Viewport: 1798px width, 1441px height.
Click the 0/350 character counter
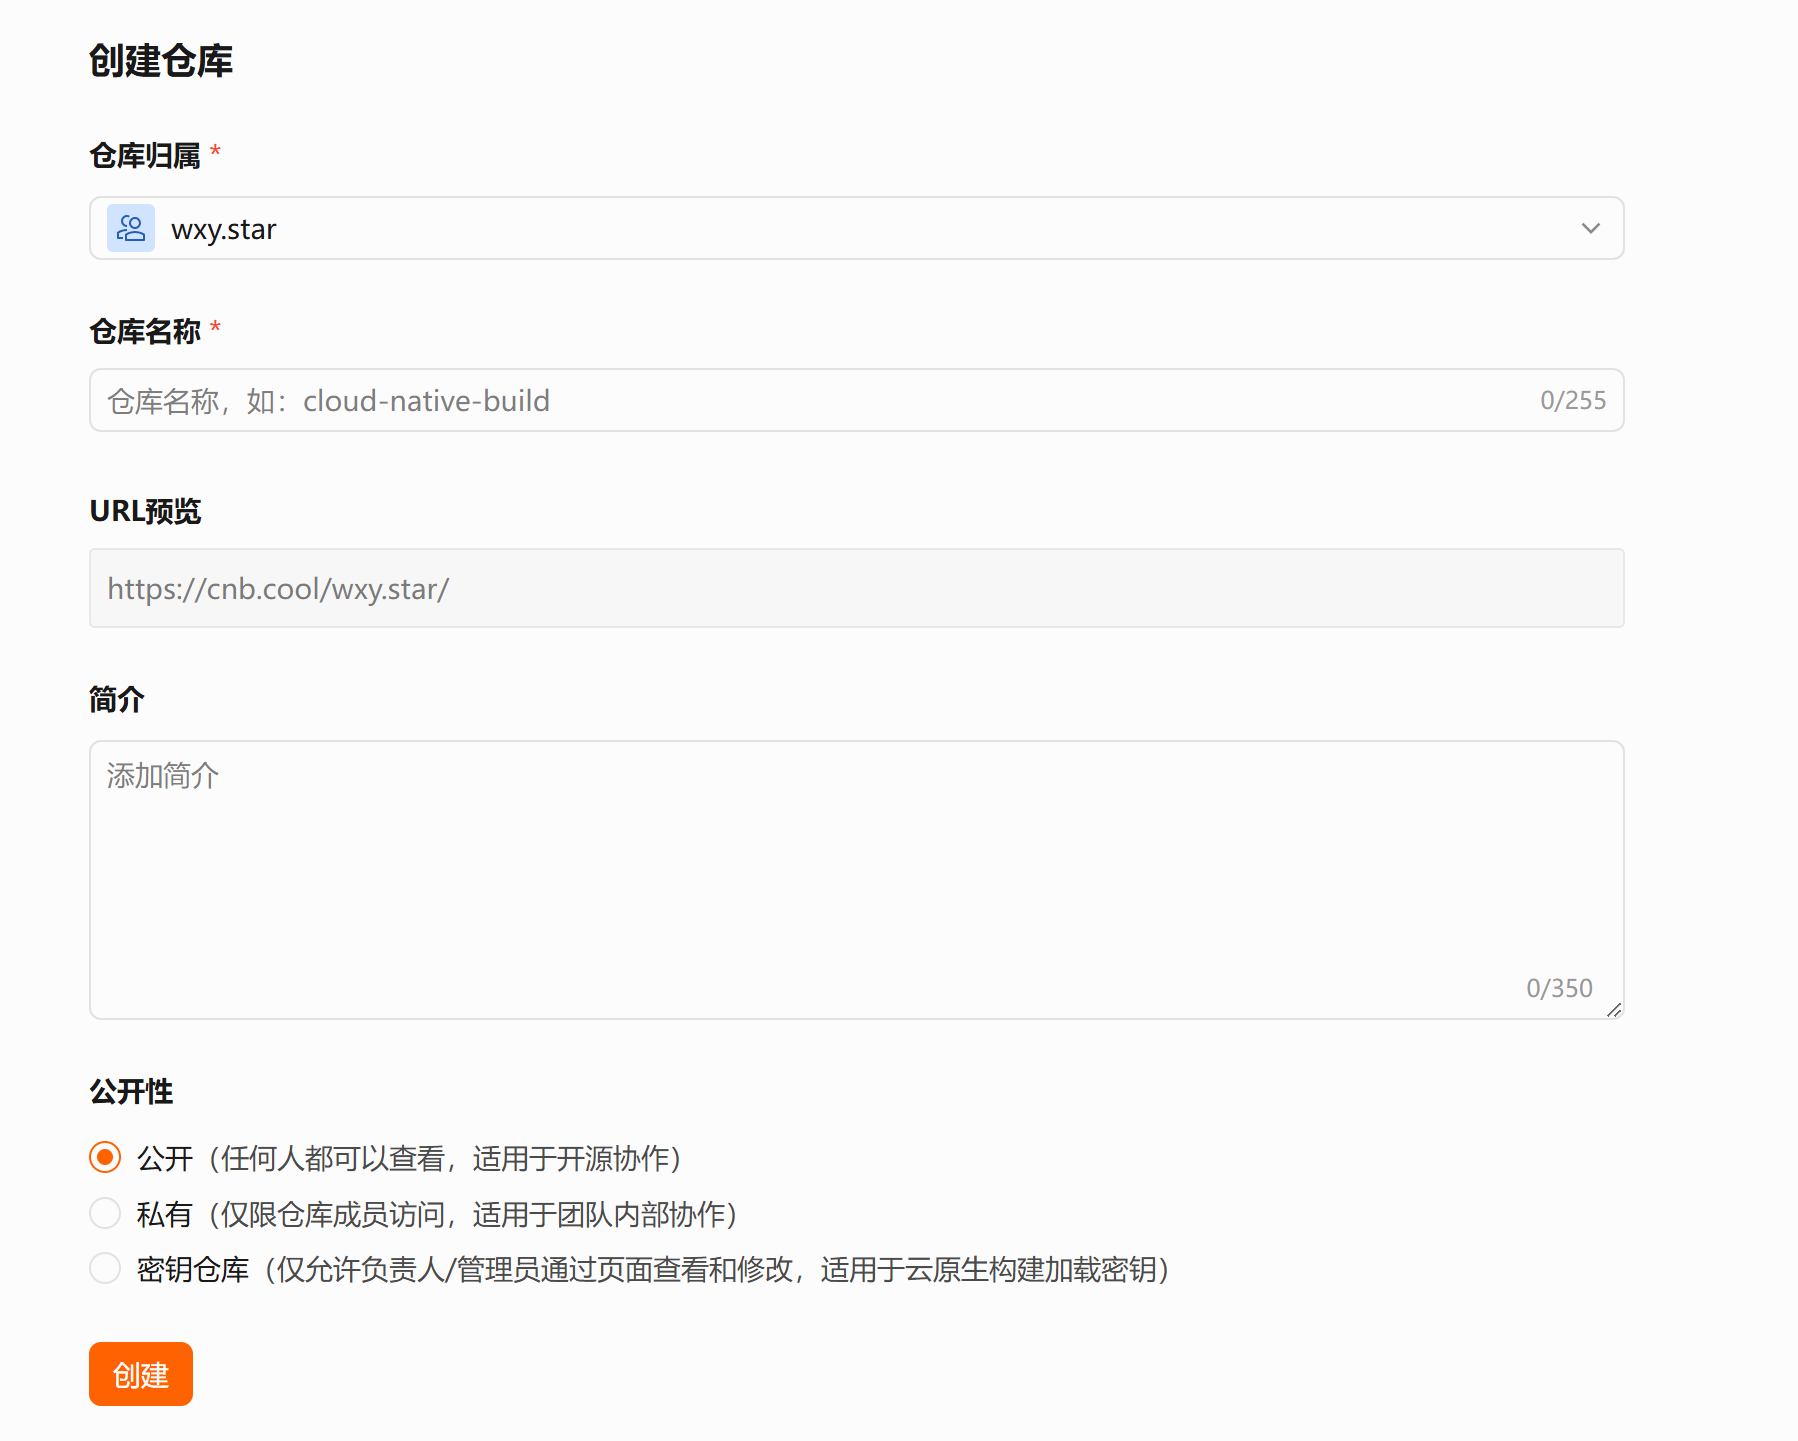[1558, 989]
